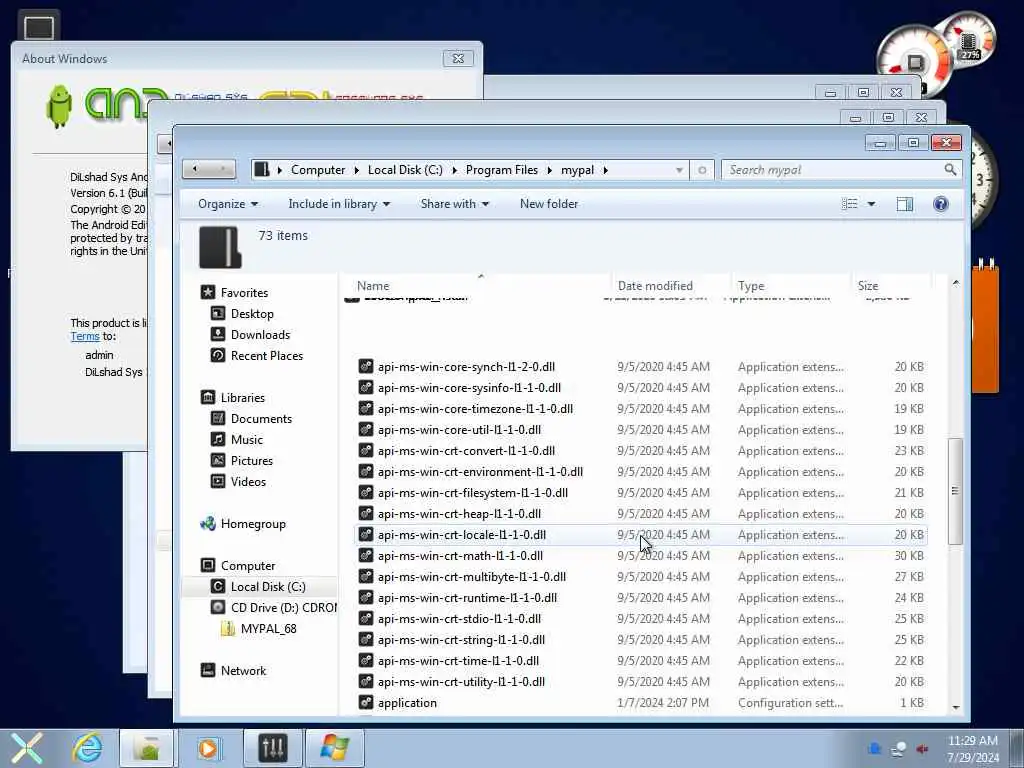Click Program Files in the breadcrumb
This screenshot has width=1024, height=768.
502,170
